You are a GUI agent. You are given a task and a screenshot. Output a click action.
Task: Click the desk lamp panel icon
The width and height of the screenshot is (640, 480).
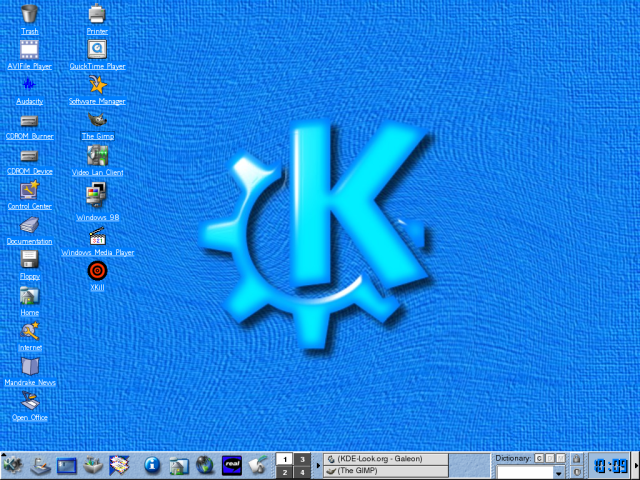point(40,466)
